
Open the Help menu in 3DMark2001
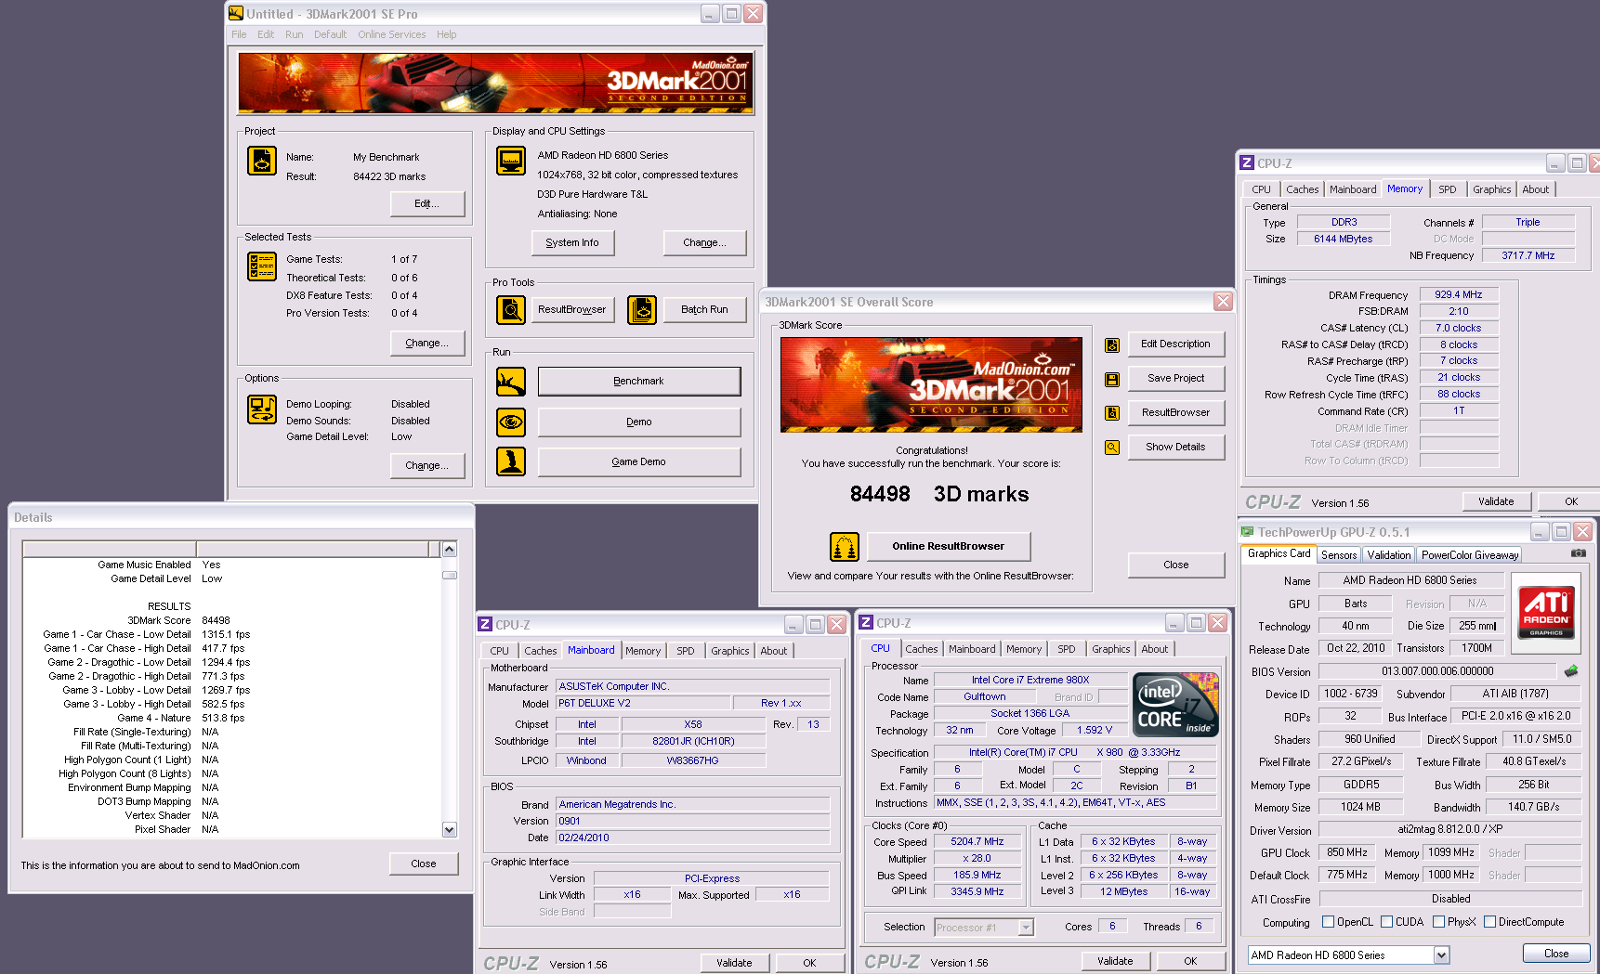pos(446,34)
